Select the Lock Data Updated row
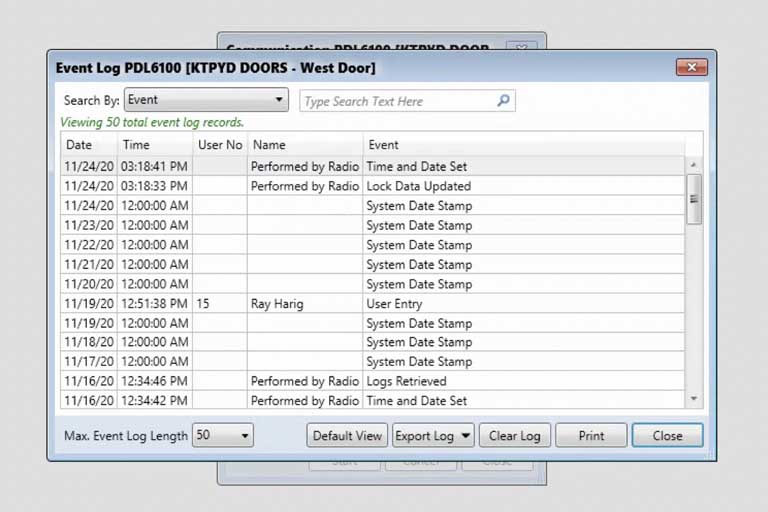Screen dimensions: 768x512 click(418, 186)
